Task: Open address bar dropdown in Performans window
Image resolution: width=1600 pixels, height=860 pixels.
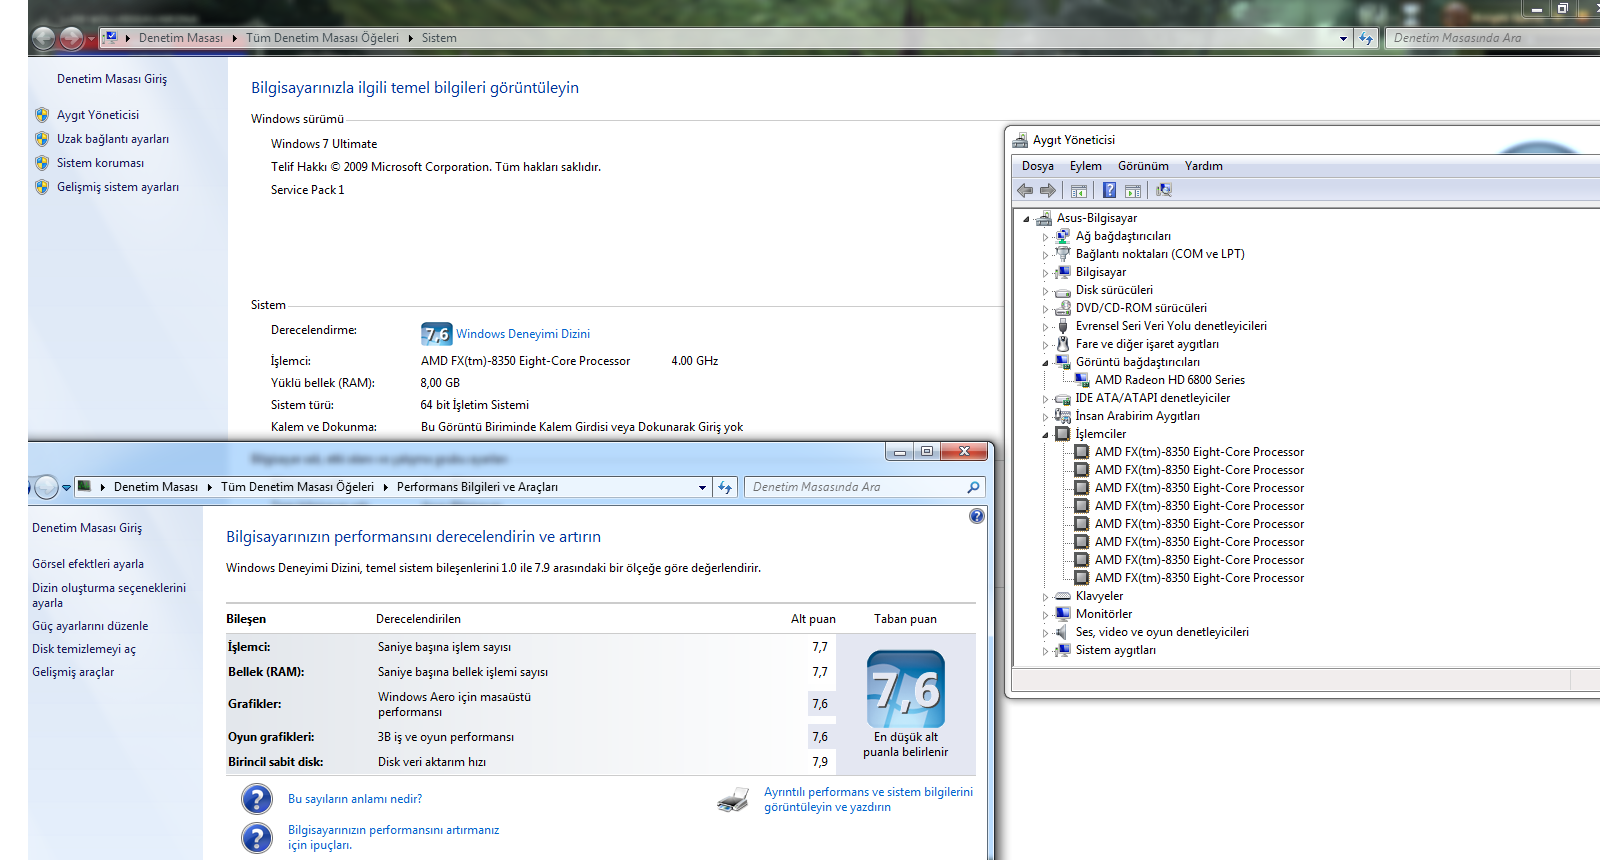Action: point(702,487)
